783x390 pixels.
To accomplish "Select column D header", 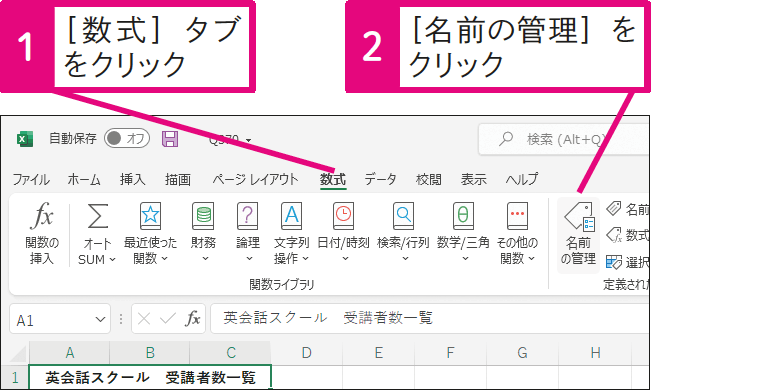I will click(x=306, y=354).
